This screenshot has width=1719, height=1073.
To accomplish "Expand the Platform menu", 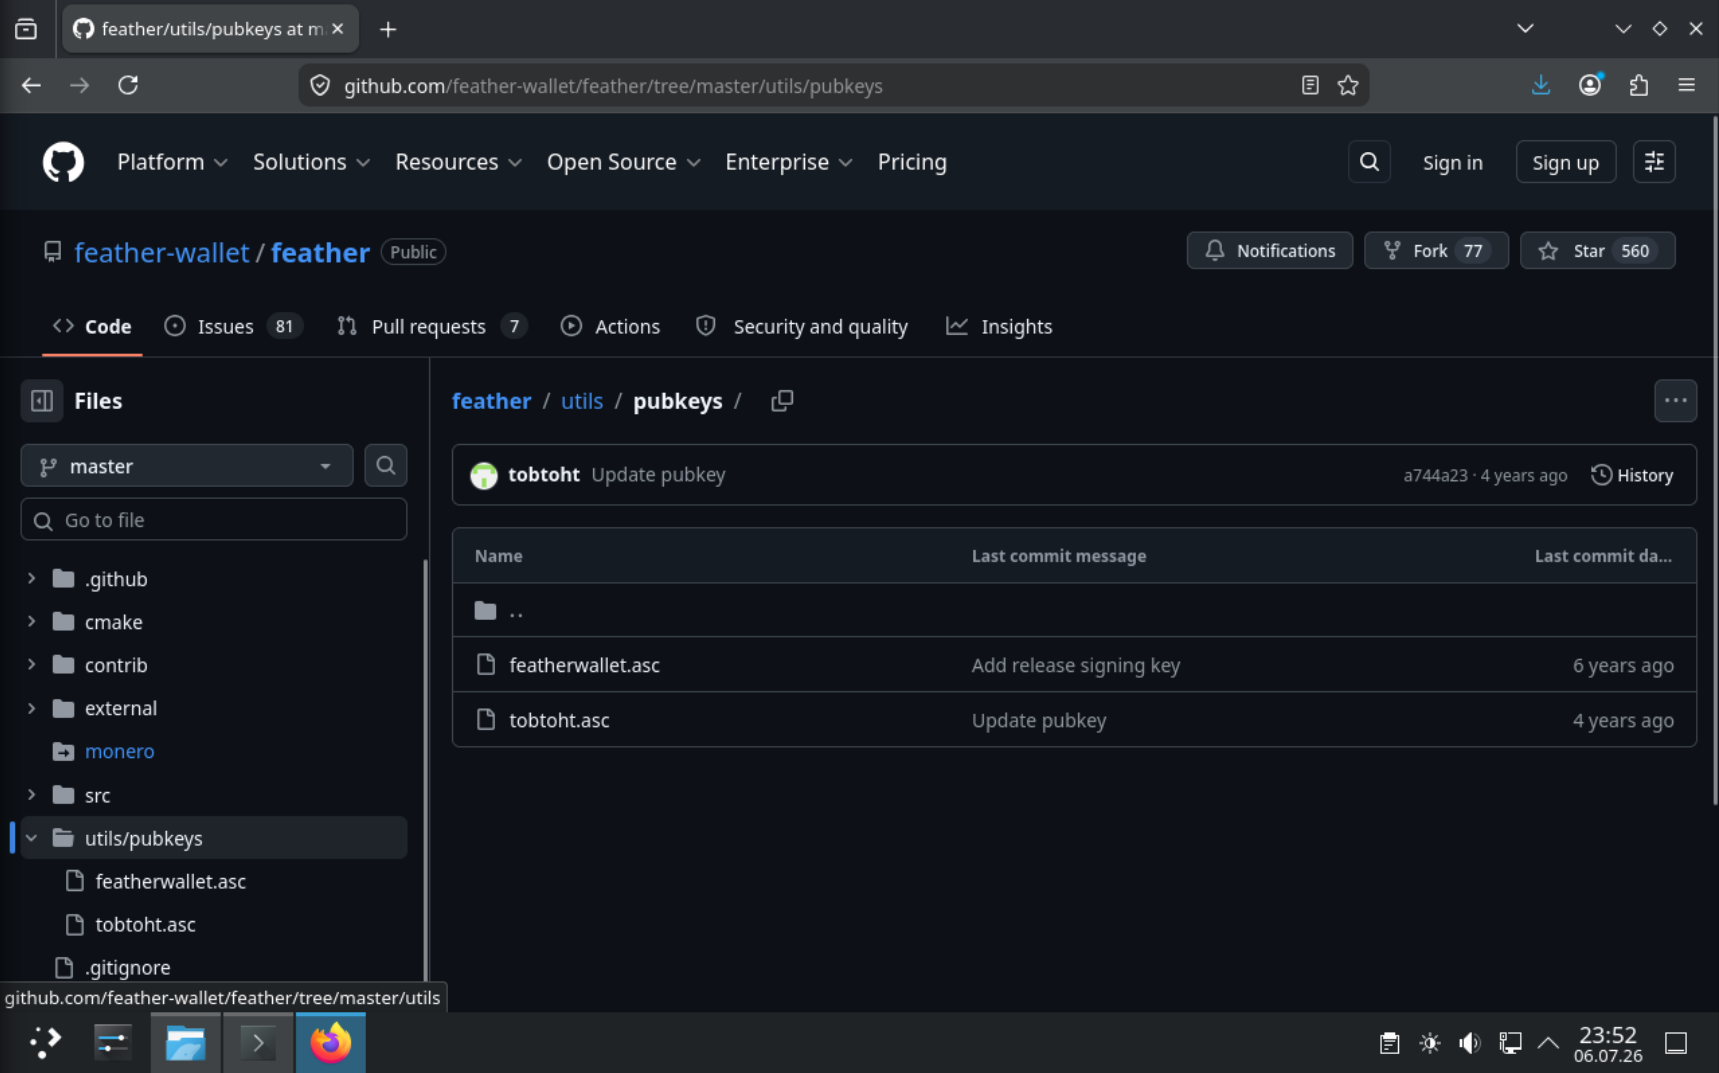I will point(172,162).
